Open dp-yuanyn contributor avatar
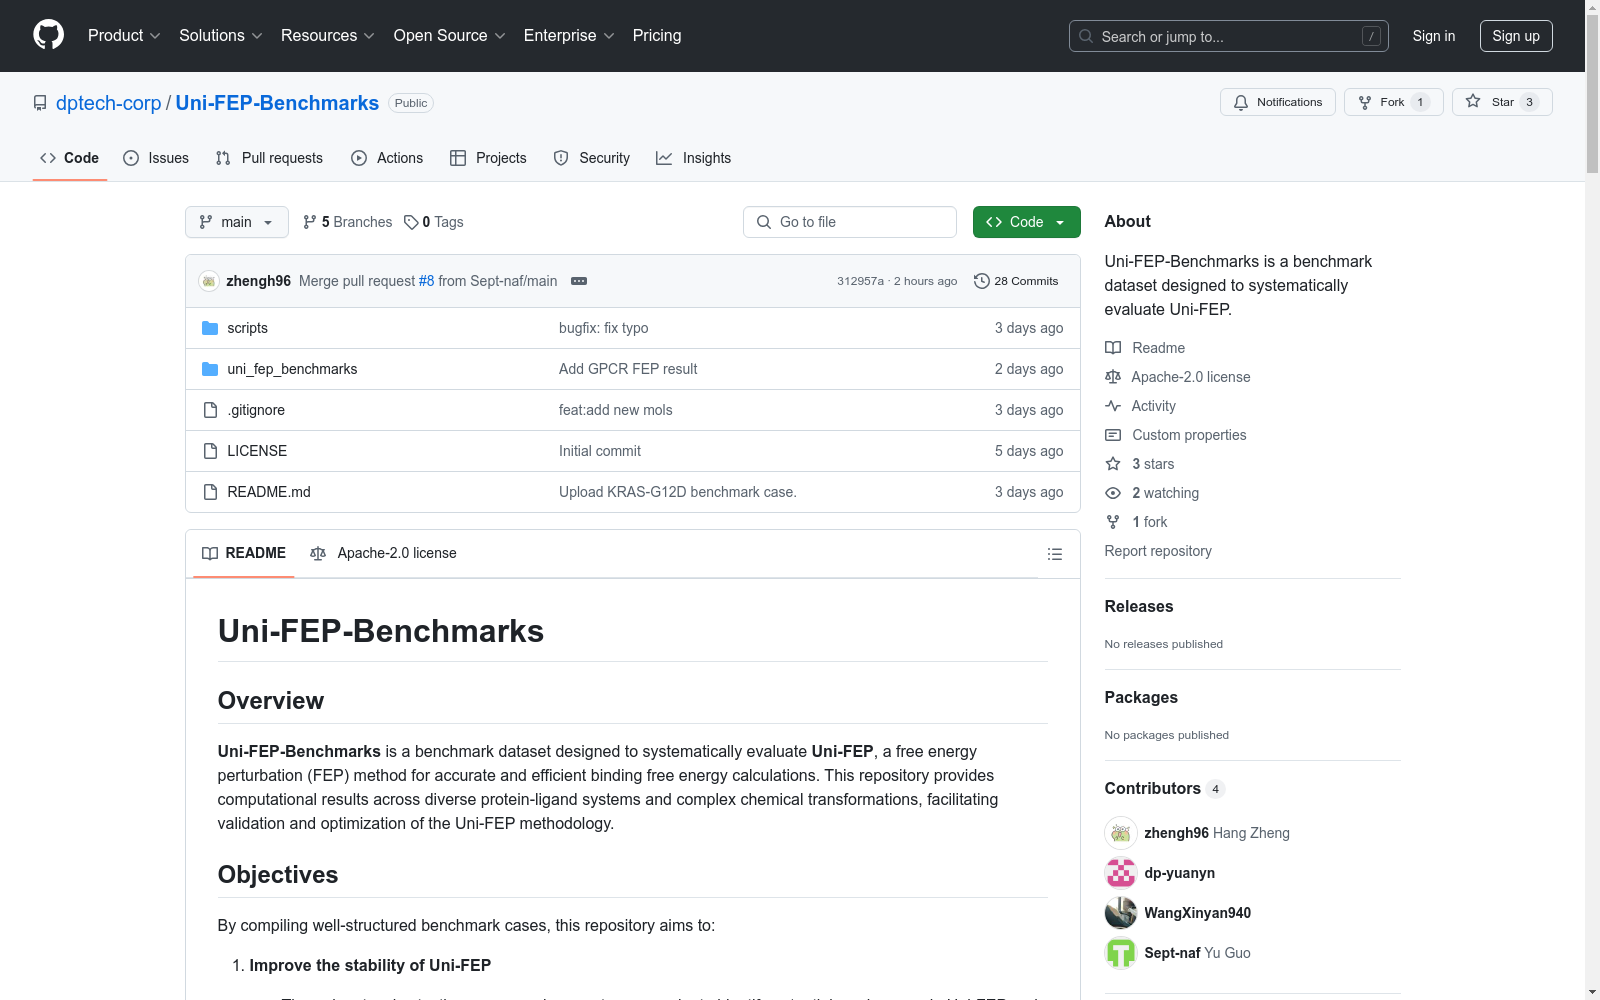 click(1121, 873)
